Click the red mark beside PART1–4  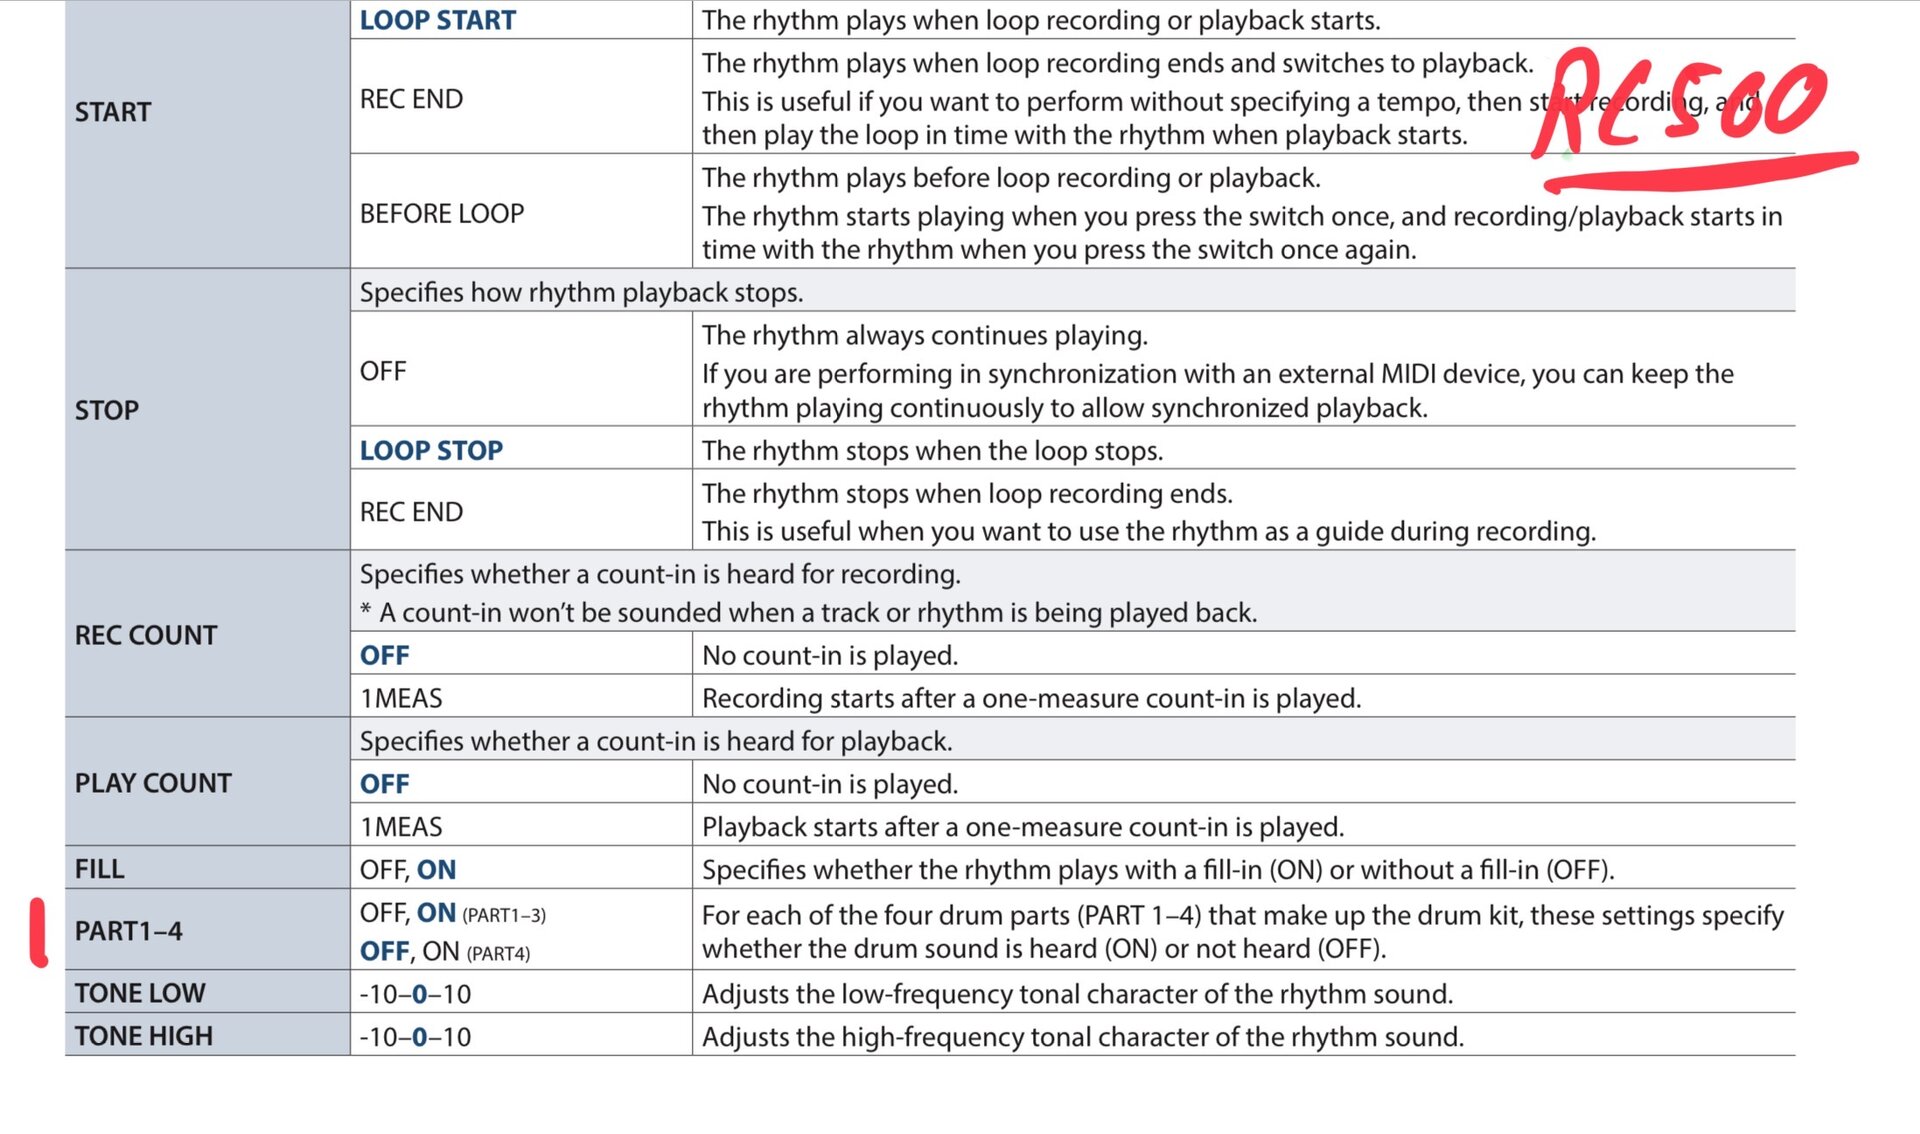(39, 932)
